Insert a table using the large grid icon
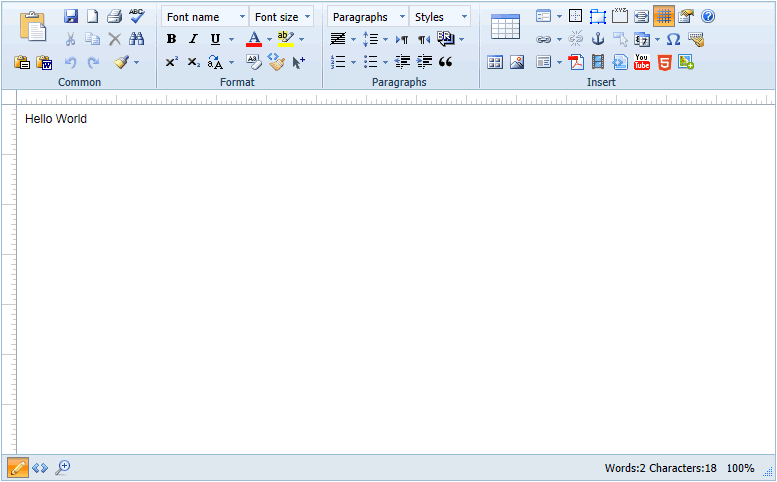This screenshot has width=777, height=482. tap(505, 27)
